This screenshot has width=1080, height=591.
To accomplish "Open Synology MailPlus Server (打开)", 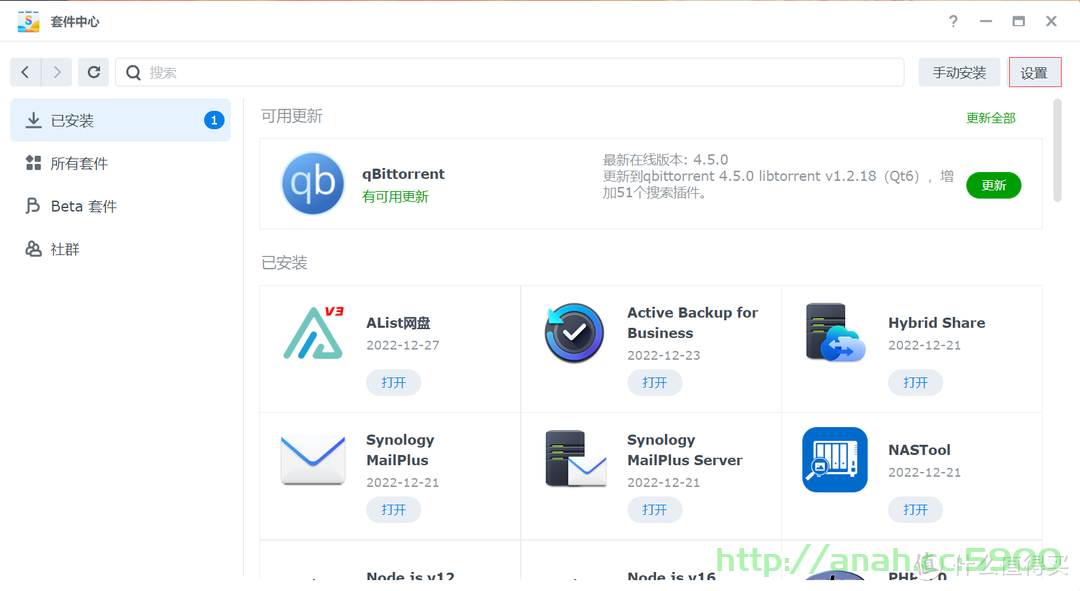I will [x=654, y=510].
